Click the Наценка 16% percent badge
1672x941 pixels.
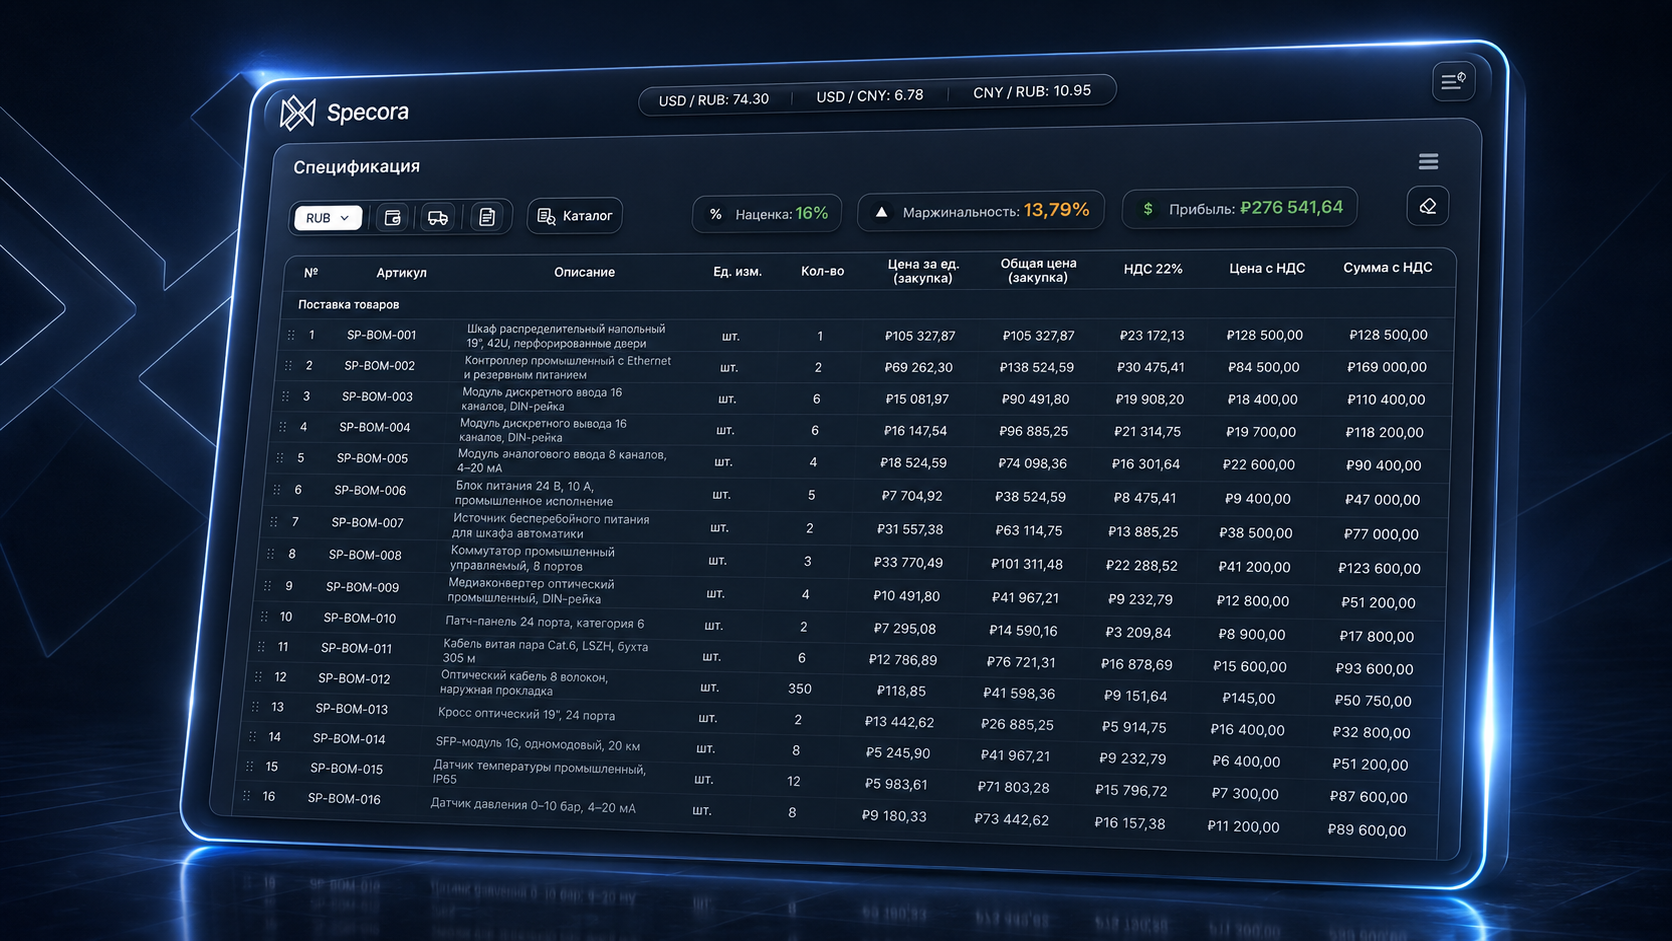767,213
